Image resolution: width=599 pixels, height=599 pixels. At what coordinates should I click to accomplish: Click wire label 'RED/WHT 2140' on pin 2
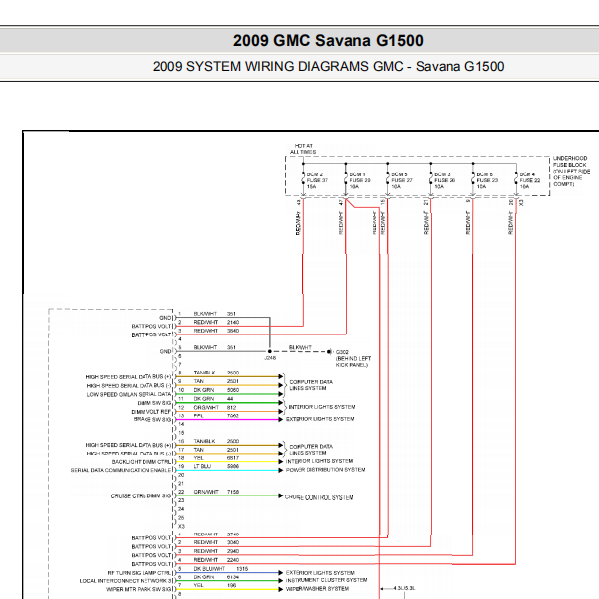pyautogui.click(x=216, y=322)
